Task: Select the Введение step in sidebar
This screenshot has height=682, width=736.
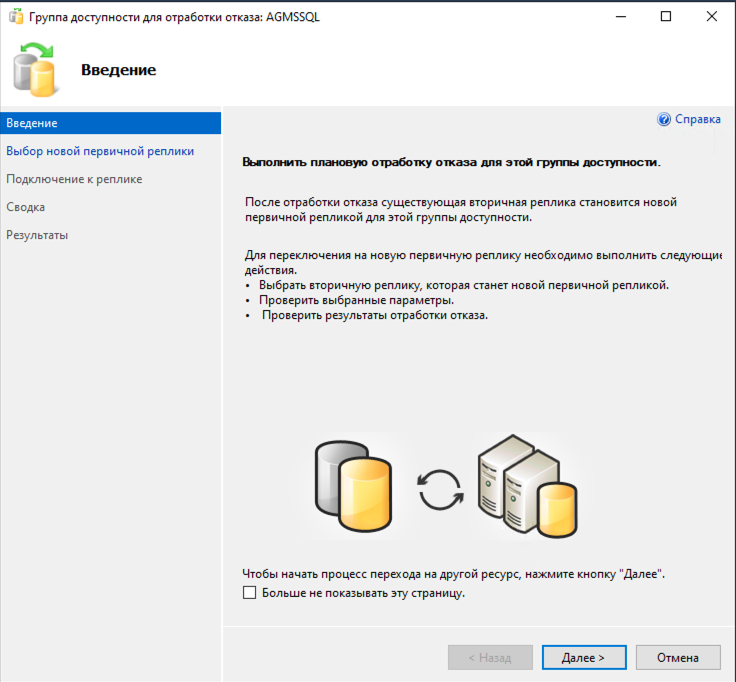Action: [x=111, y=123]
